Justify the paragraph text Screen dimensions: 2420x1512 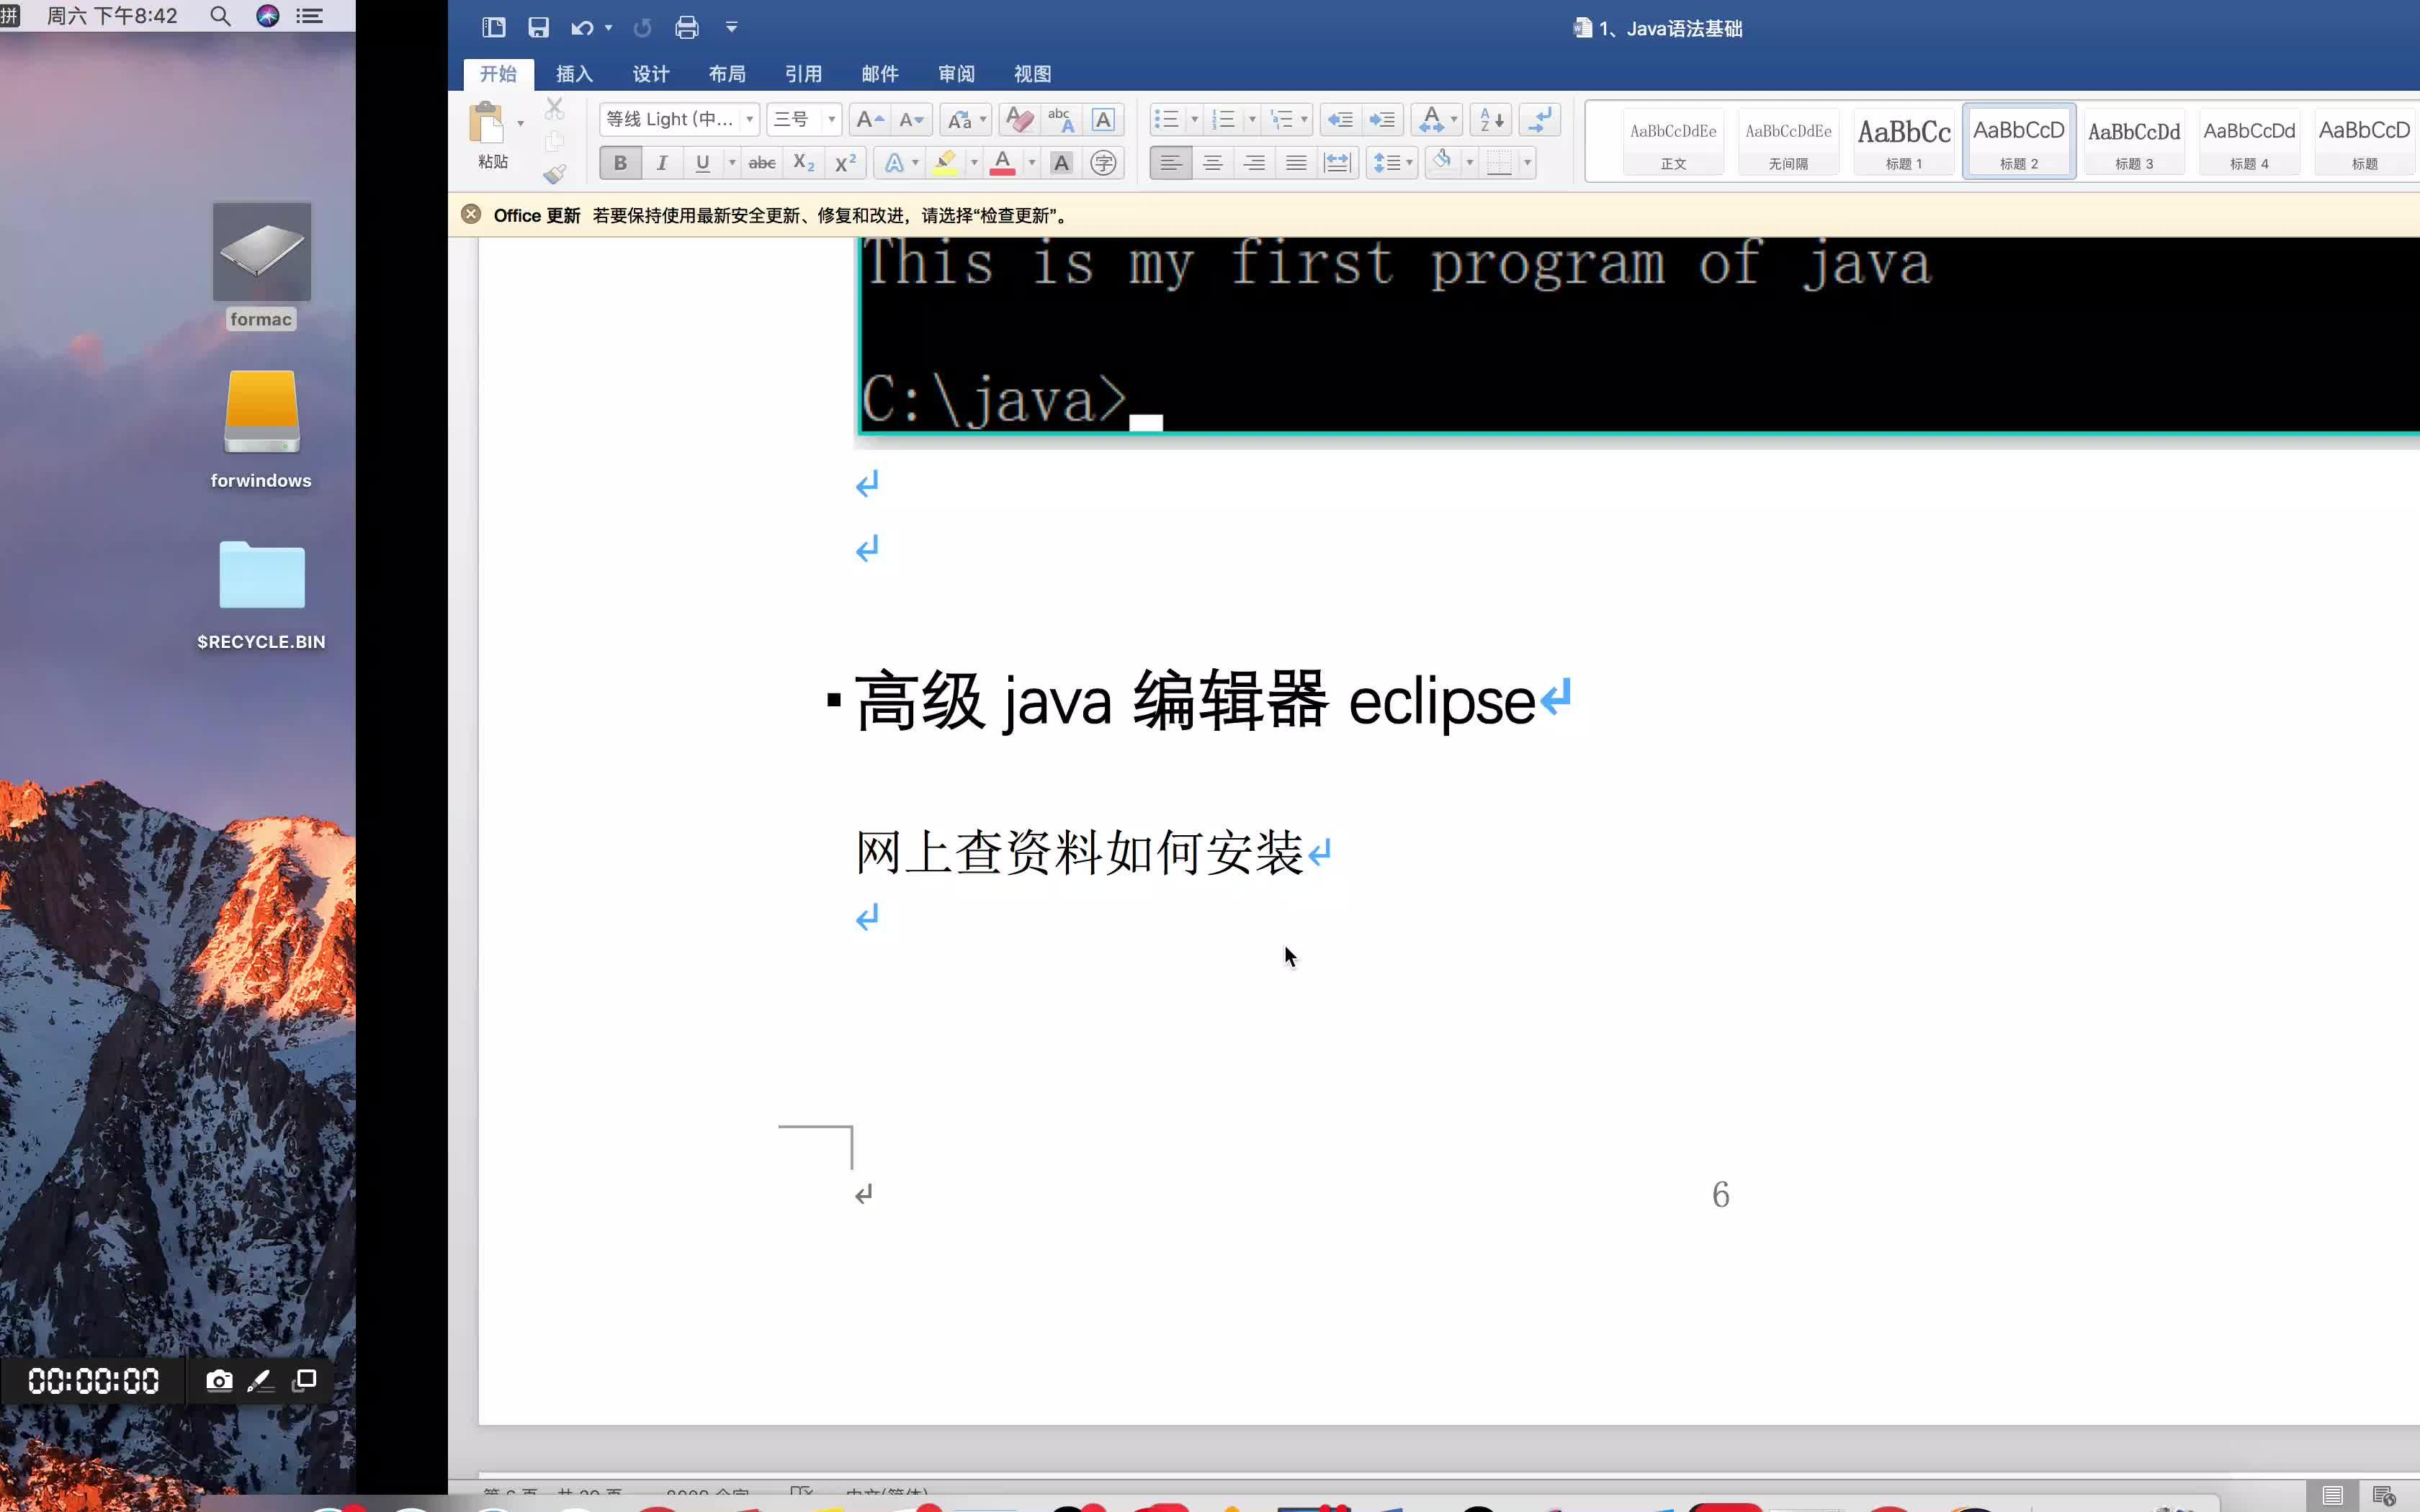[x=1296, y=163]
